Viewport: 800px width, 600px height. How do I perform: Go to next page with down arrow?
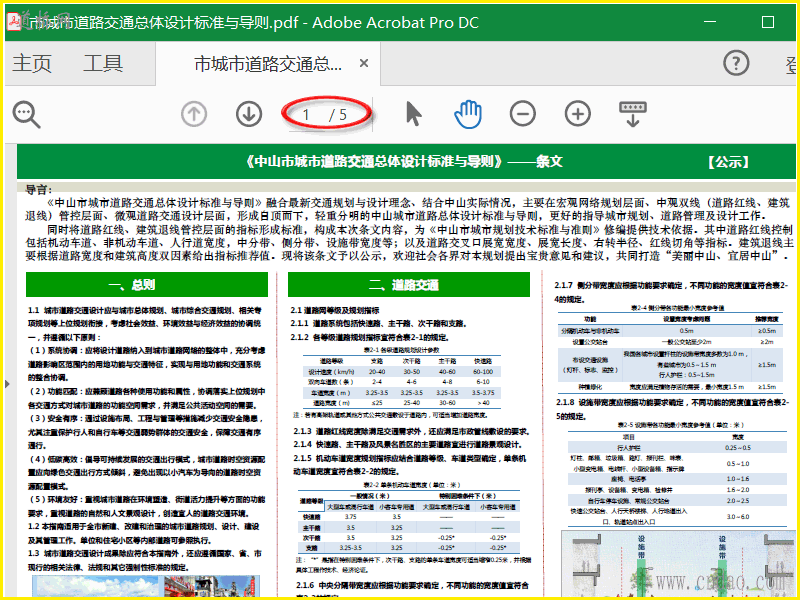pos(249,114)
